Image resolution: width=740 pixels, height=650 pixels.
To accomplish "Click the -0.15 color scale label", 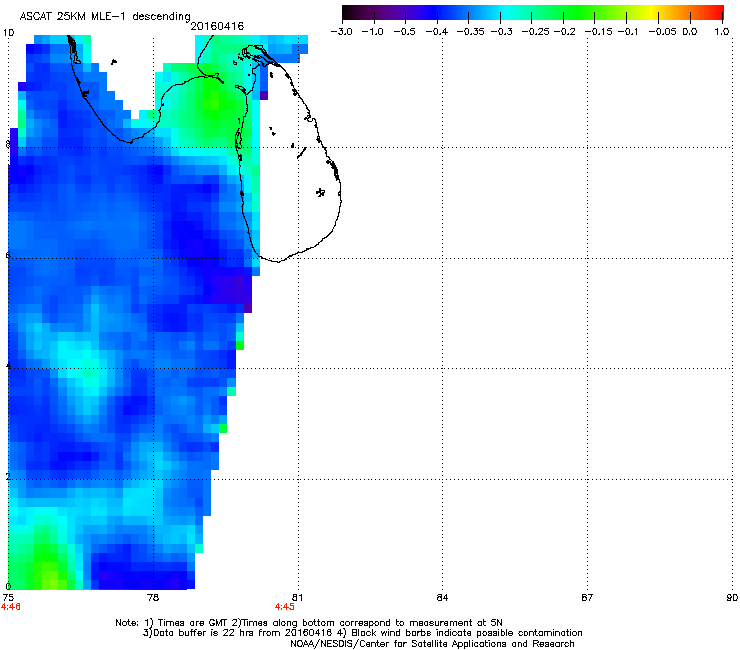I will point(598,32).
